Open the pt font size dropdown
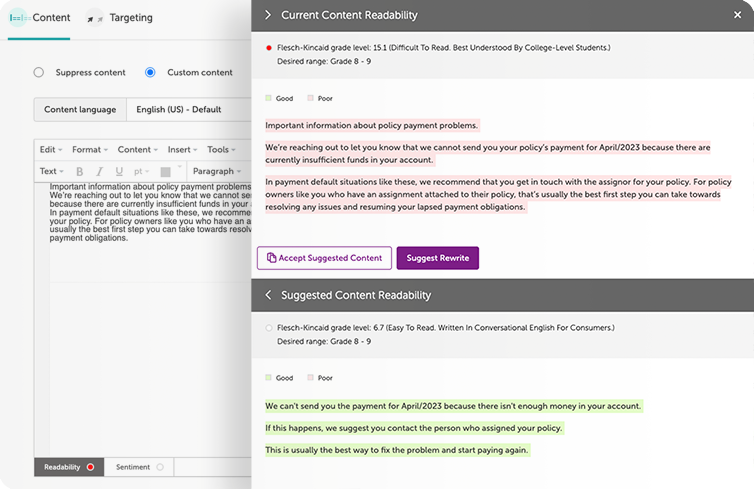The width and height of the screenshot is (754, 489). coord(141,172)
